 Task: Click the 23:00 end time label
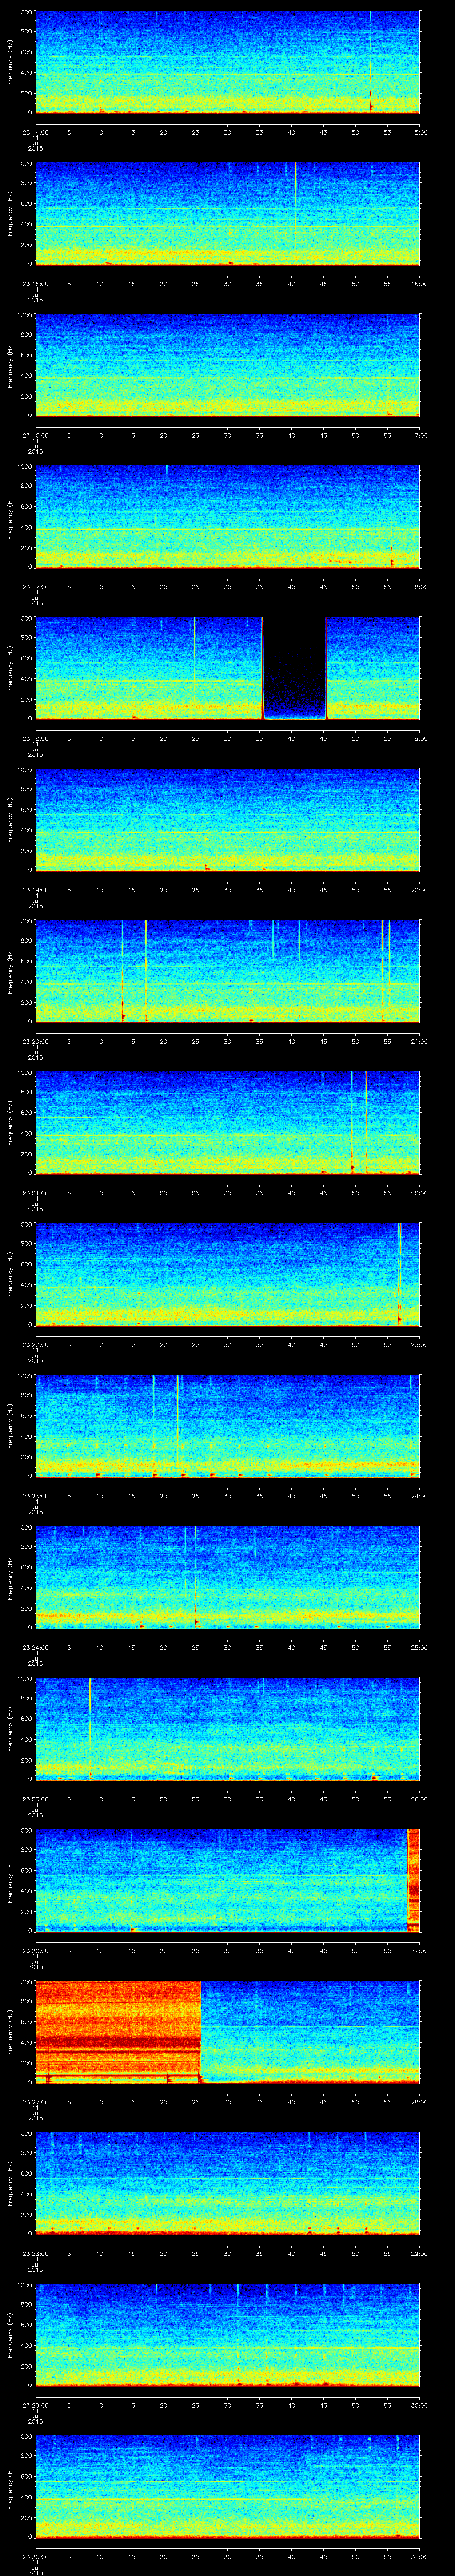[x=419, y=1344]
